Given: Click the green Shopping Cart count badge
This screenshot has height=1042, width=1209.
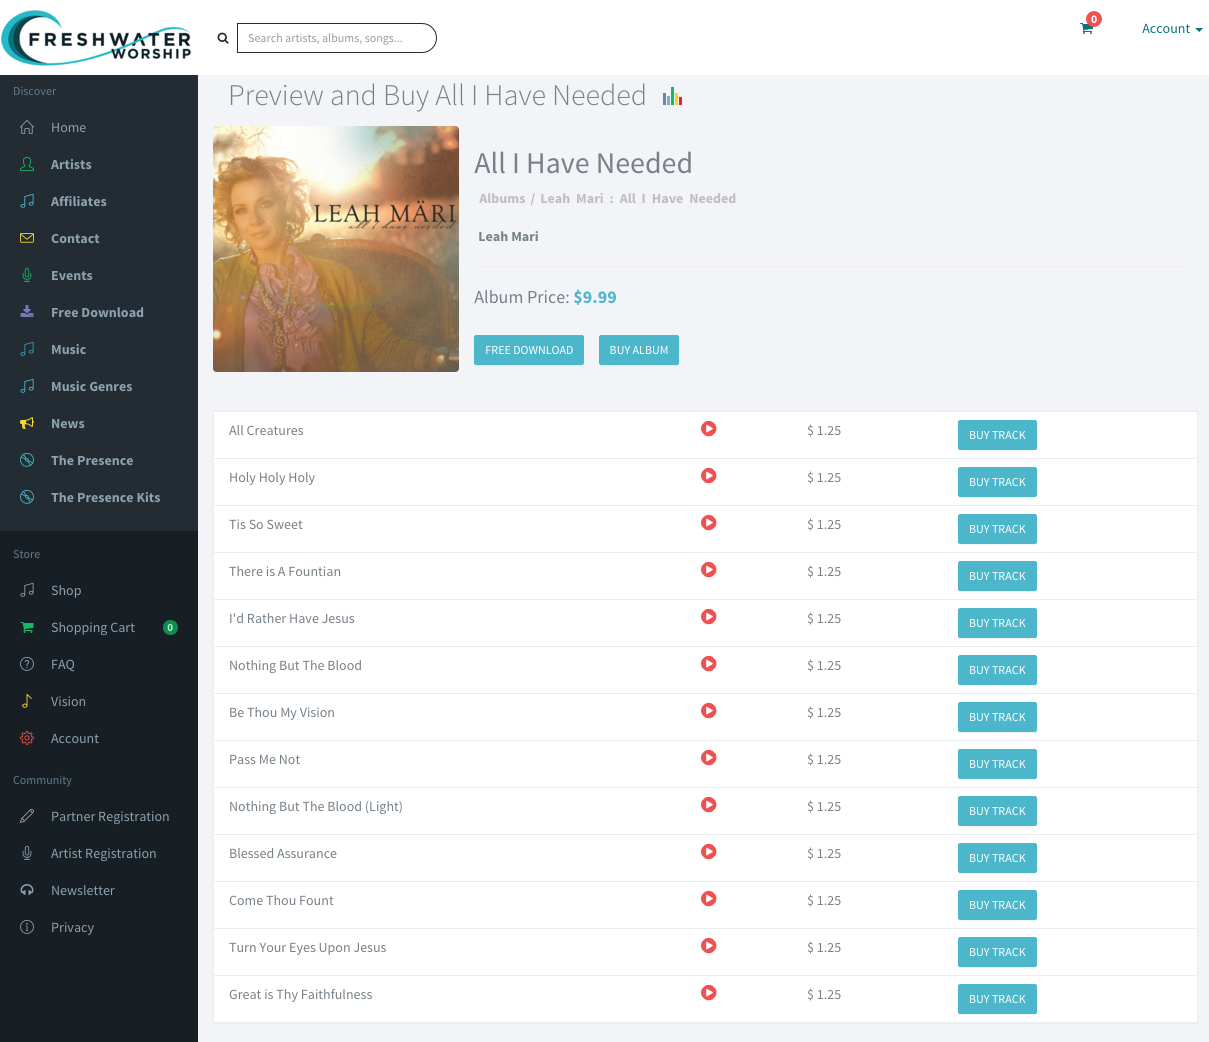Looking at the screenshot, I should [x=170, y=628].
